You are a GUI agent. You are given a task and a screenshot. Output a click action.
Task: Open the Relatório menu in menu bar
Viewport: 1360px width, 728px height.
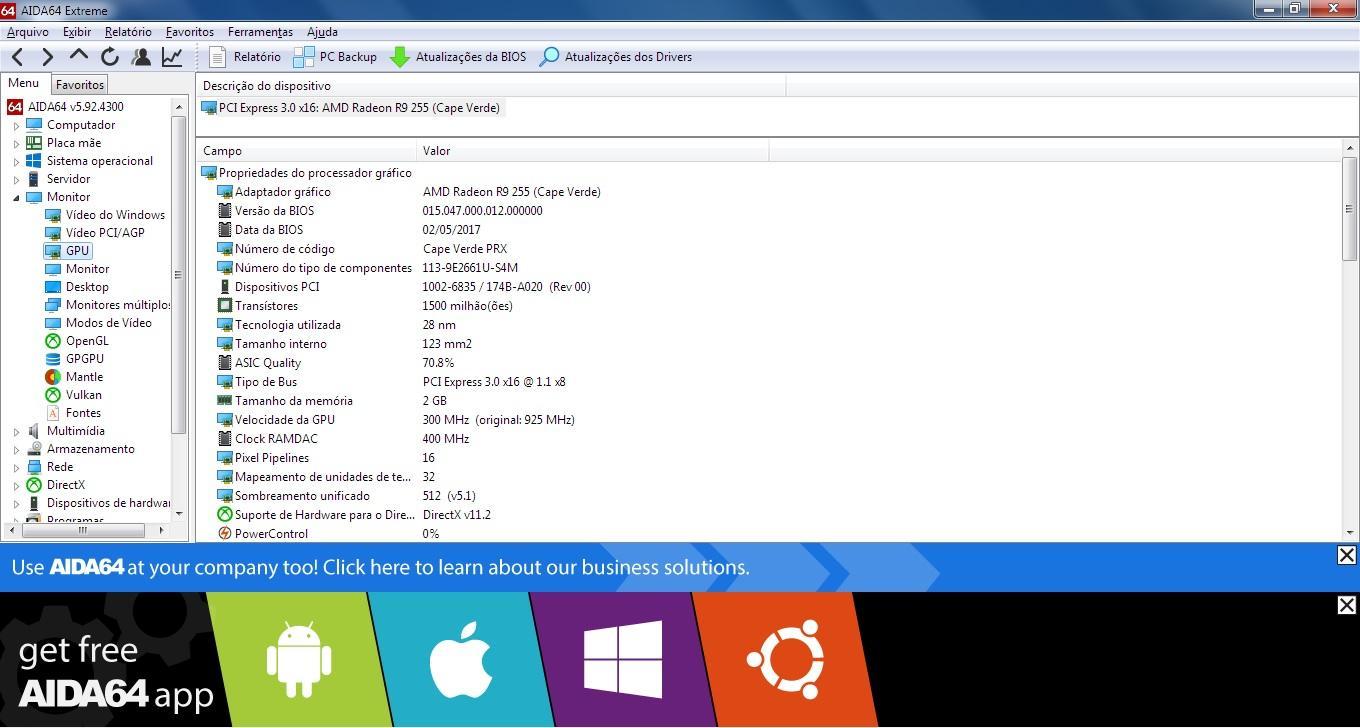pos(128,32)
